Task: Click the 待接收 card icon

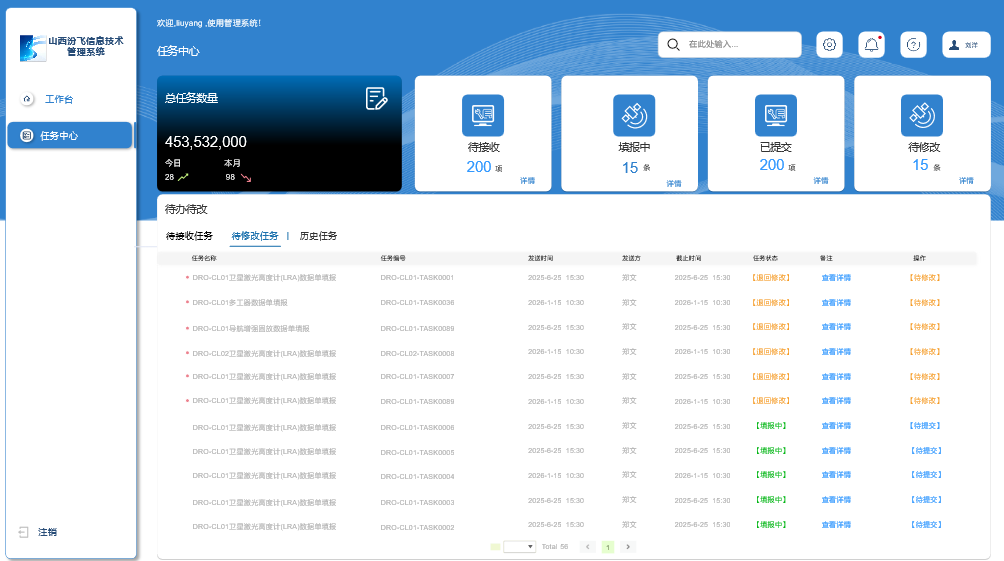Action: coord(483,115)
